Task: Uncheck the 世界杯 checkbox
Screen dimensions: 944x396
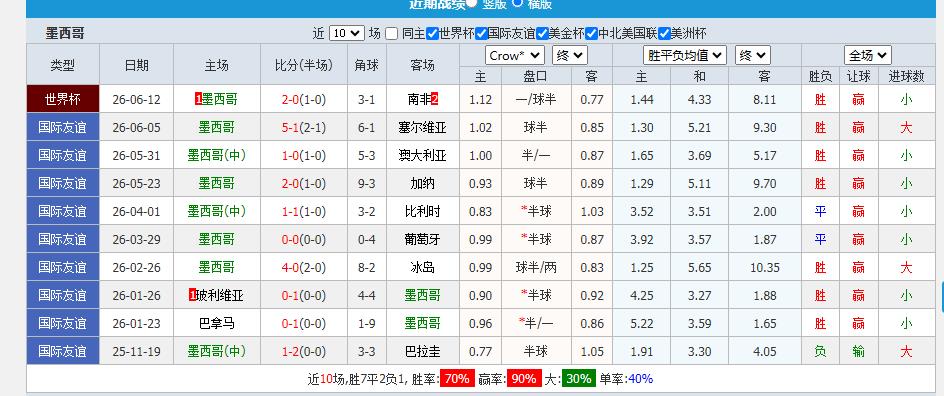Action: (x=432, y=34)
